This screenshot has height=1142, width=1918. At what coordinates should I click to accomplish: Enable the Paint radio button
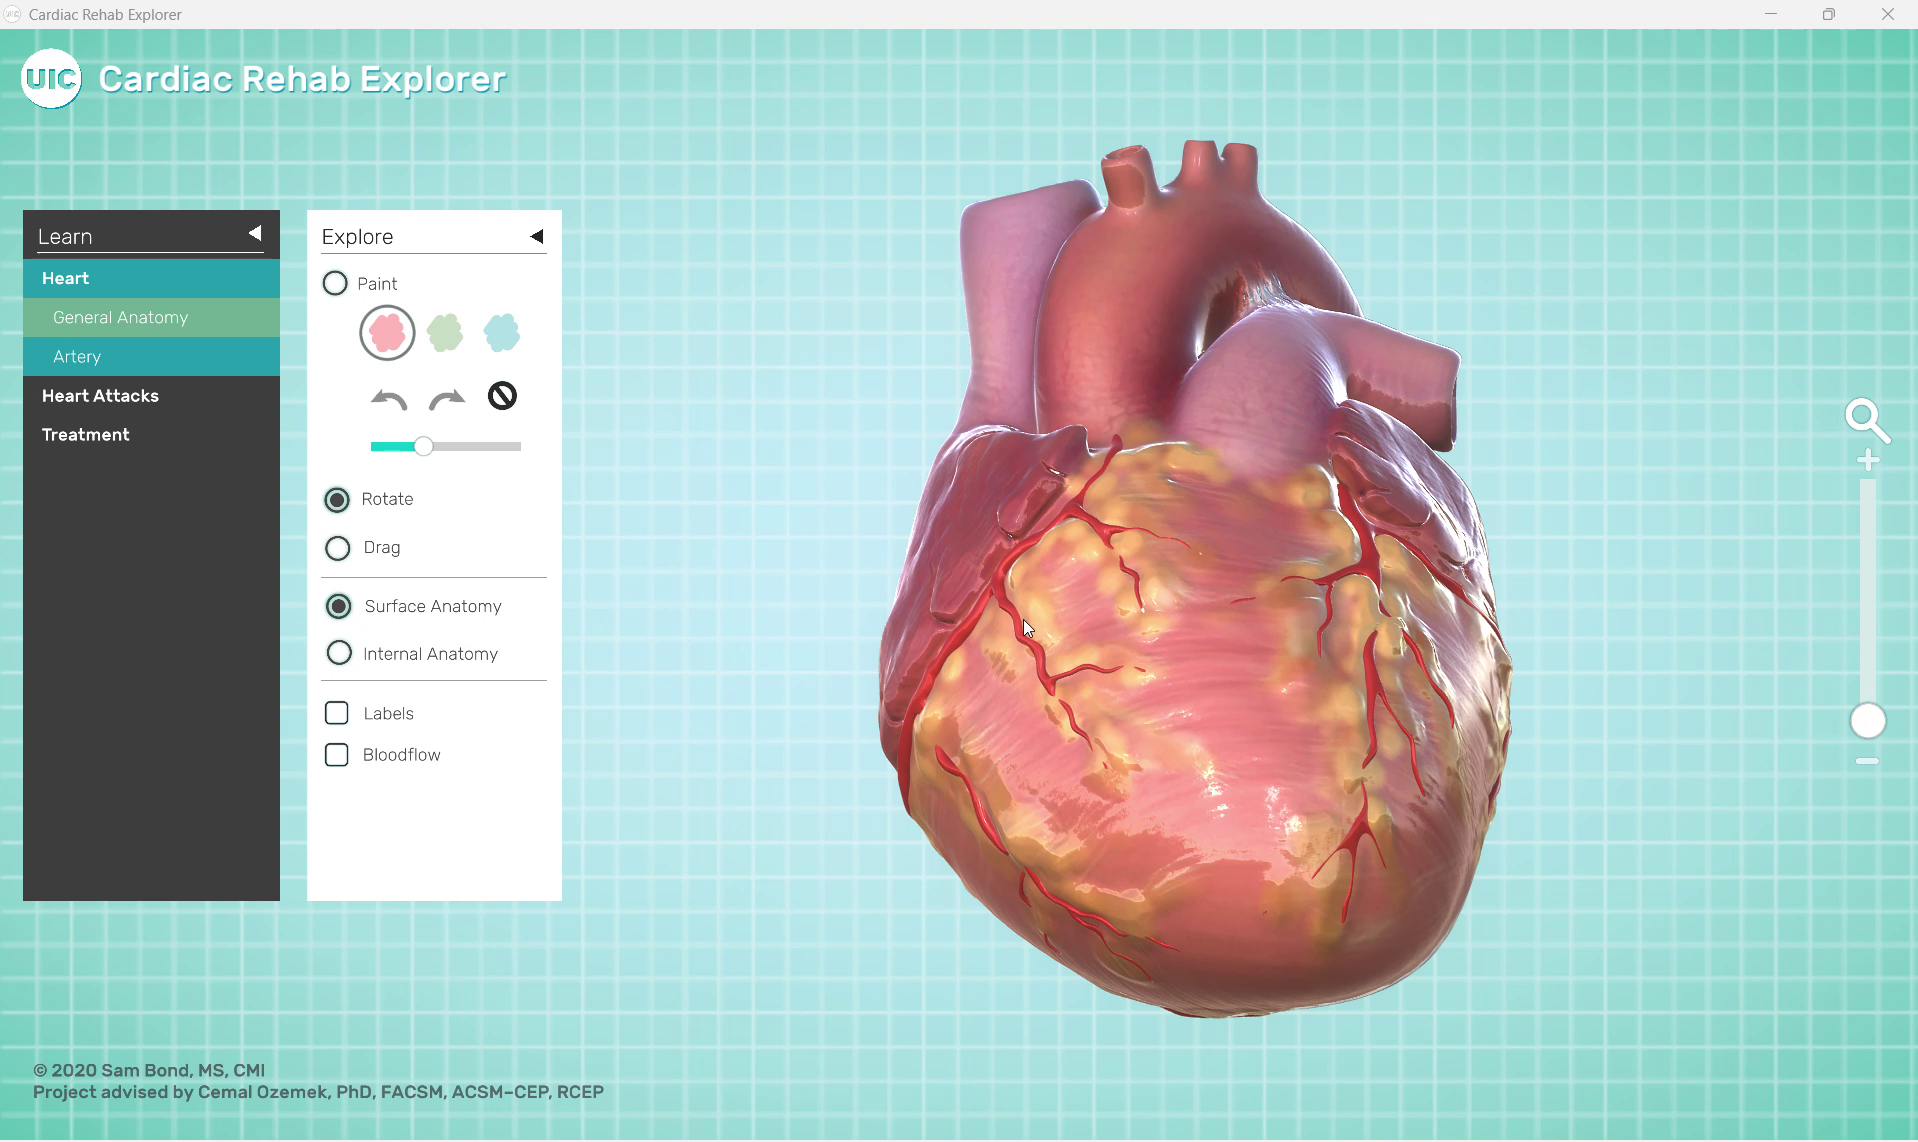[335, 283]
